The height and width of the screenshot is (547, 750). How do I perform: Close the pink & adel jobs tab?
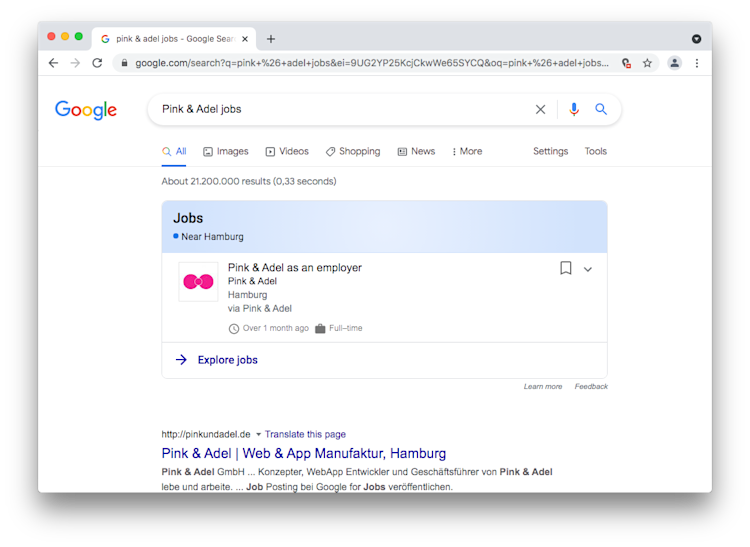(x=245, y=39)
